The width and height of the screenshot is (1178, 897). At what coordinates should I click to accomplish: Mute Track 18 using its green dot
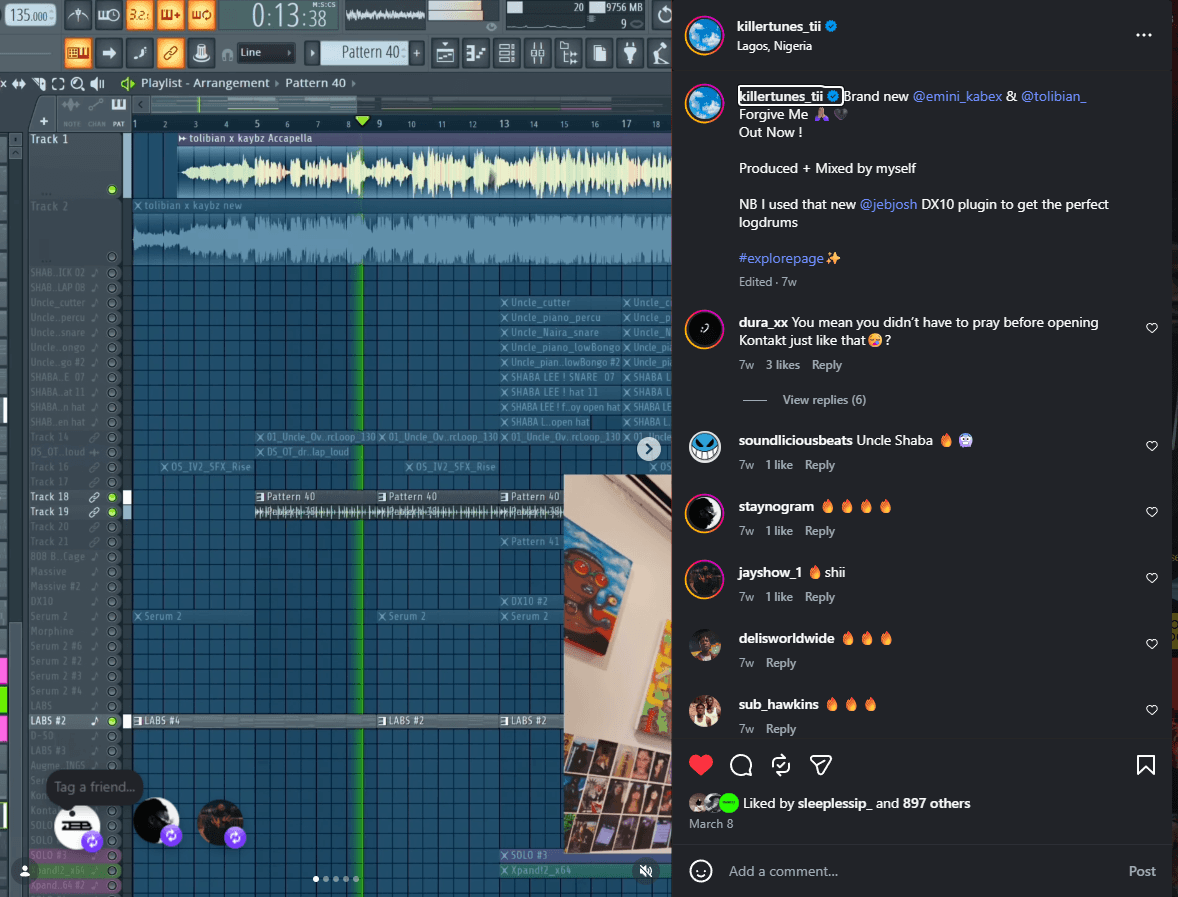[112, 497]
